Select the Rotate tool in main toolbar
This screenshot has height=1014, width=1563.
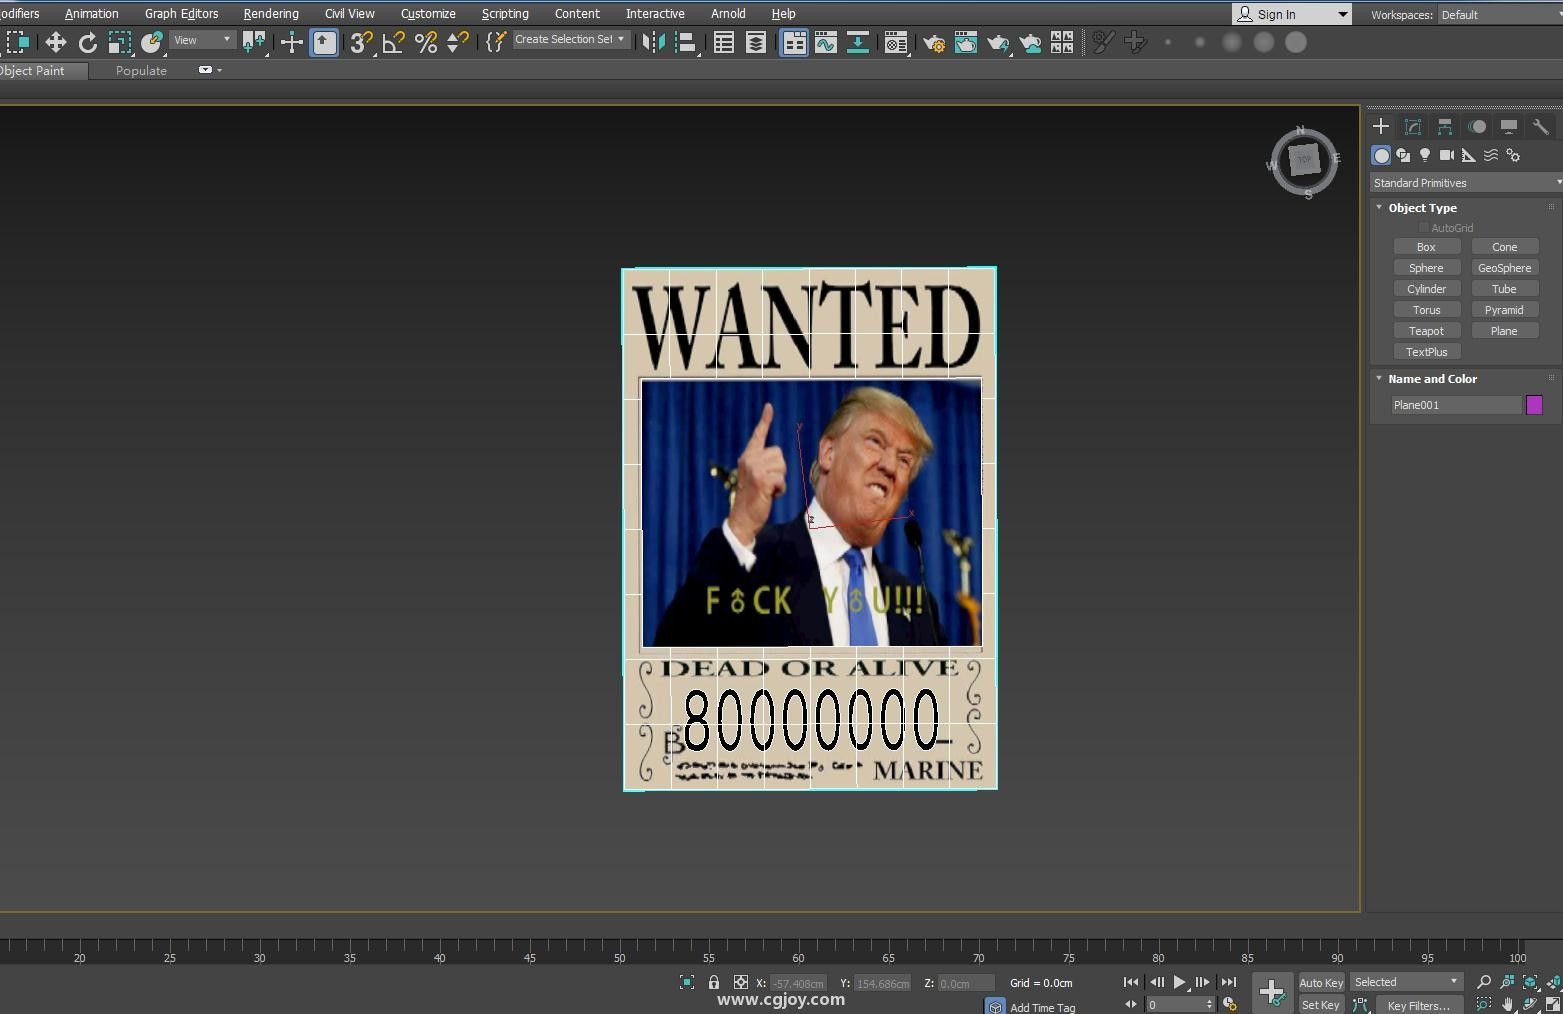pos(88,42)
